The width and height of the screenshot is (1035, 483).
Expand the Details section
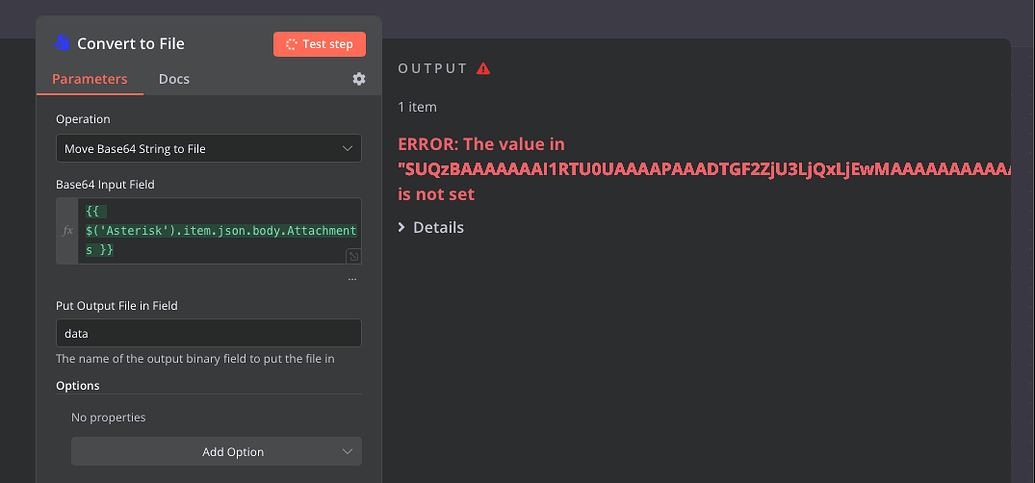tap(431, 228)
